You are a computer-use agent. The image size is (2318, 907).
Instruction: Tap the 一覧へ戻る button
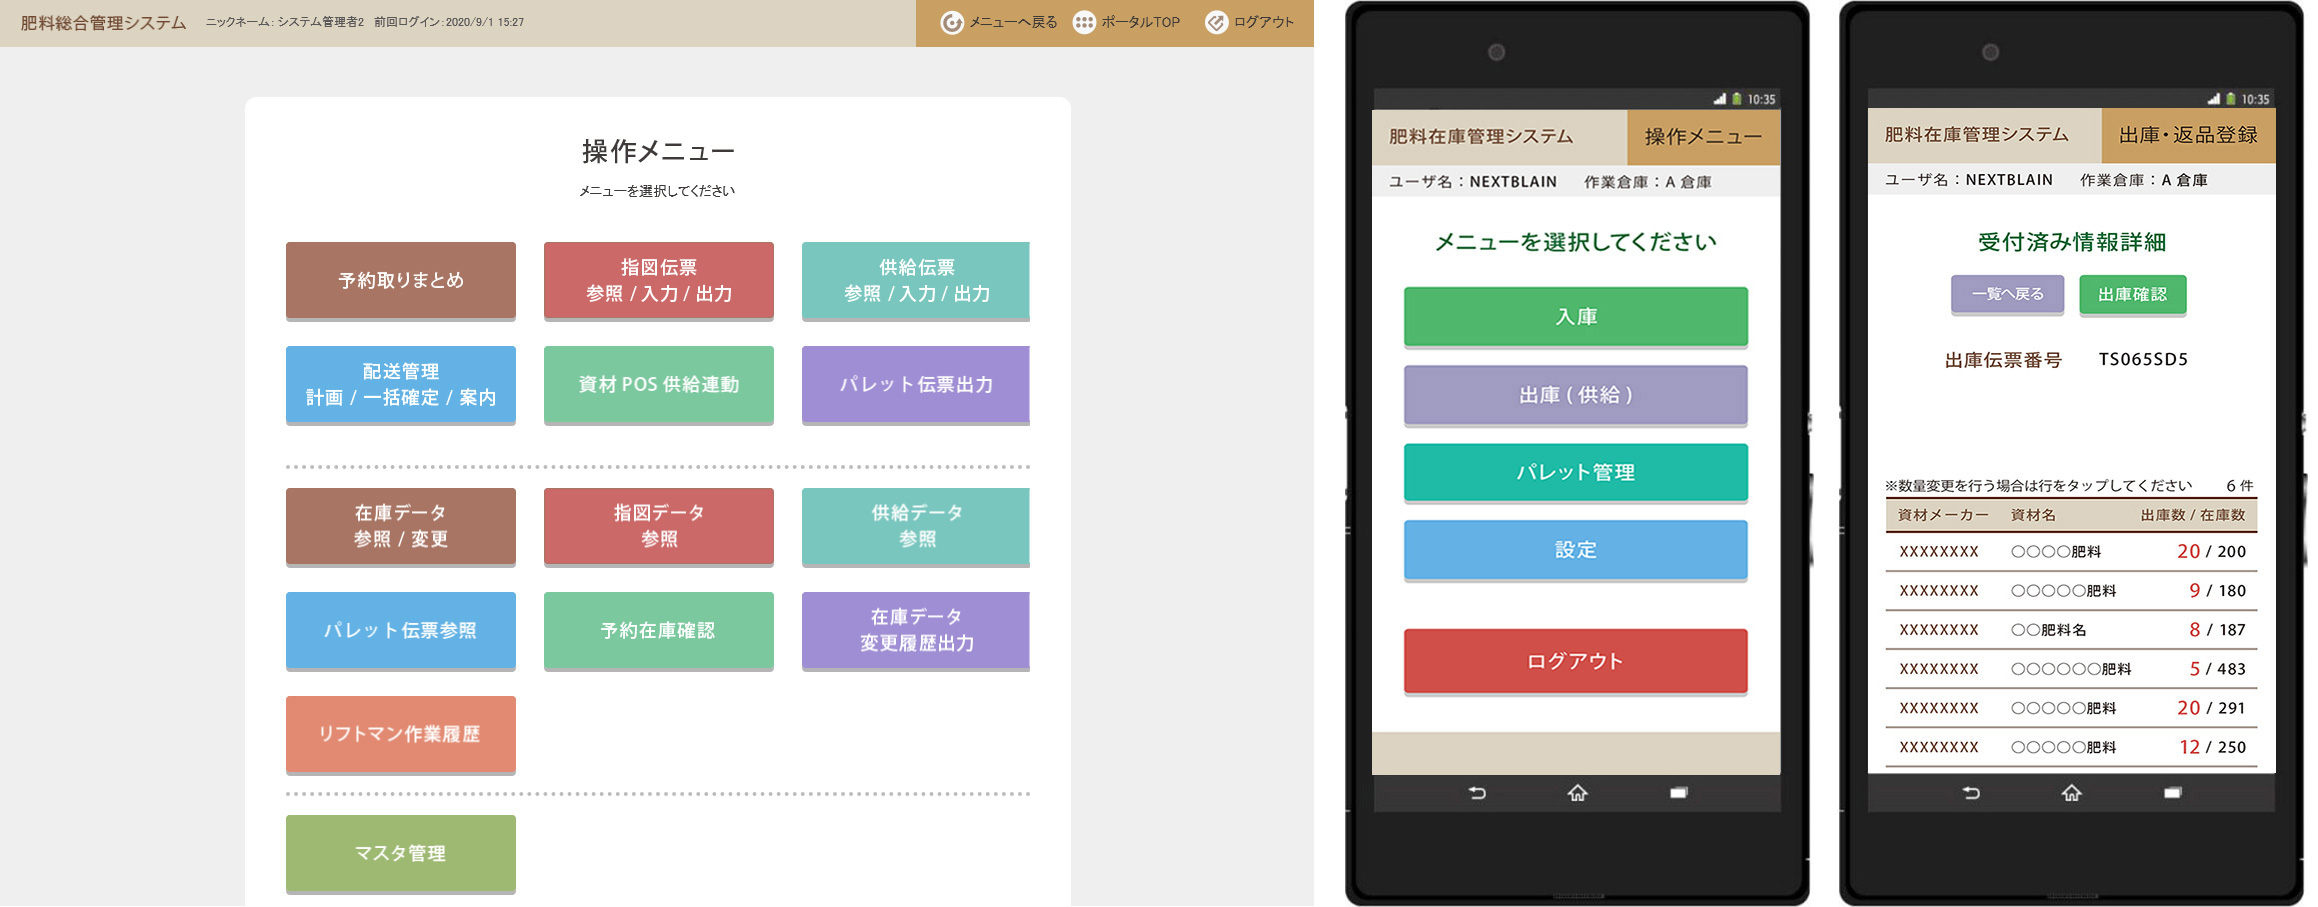[2007, 294]
